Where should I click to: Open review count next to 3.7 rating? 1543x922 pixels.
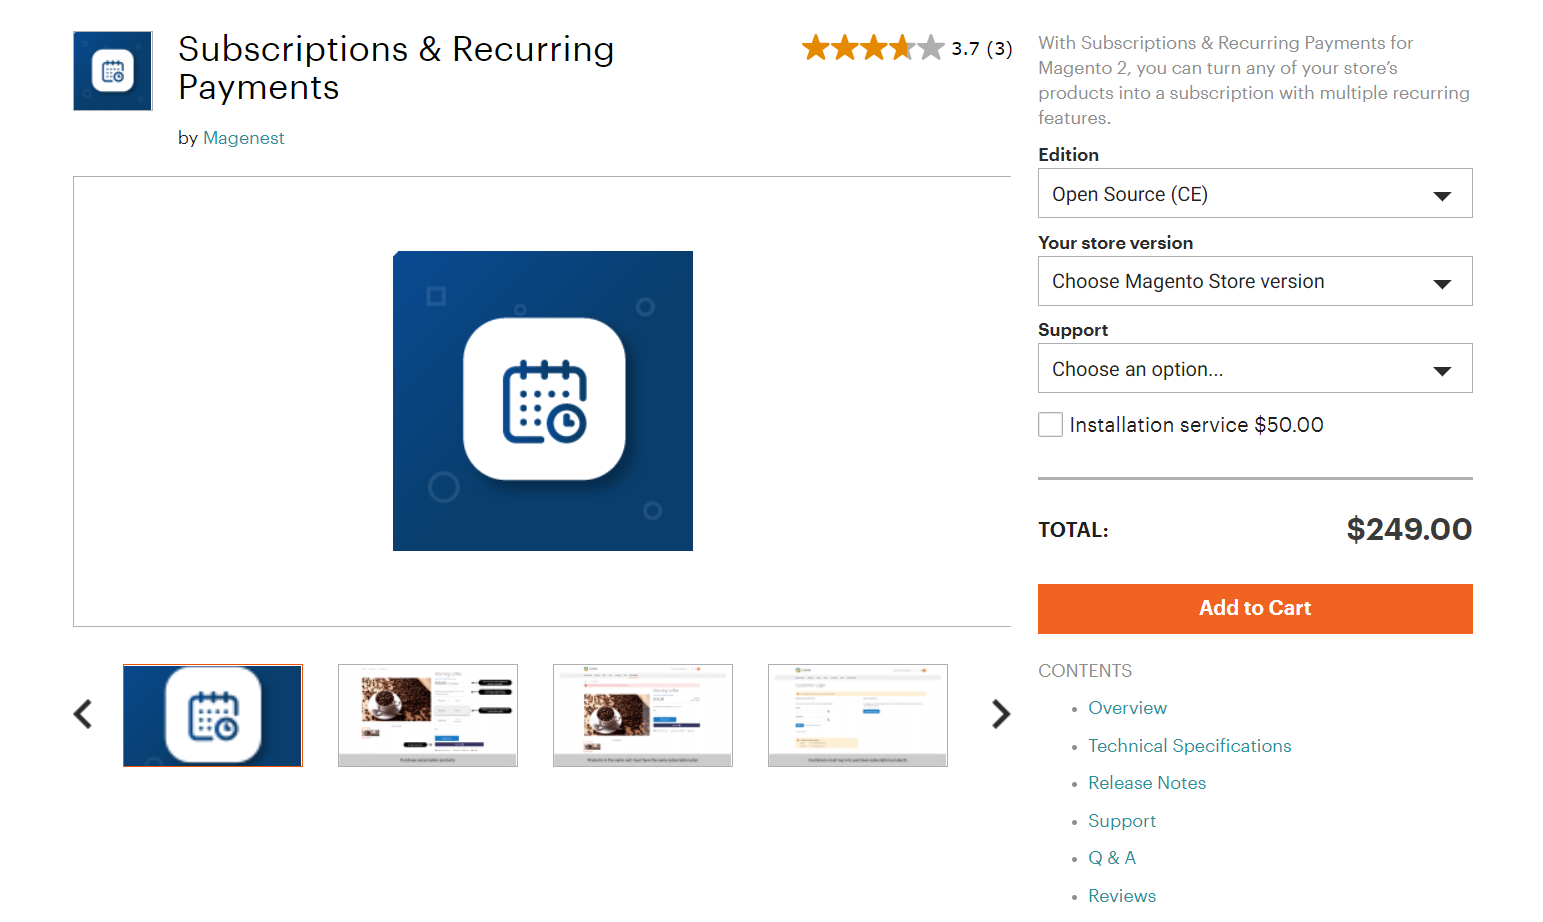999,49
